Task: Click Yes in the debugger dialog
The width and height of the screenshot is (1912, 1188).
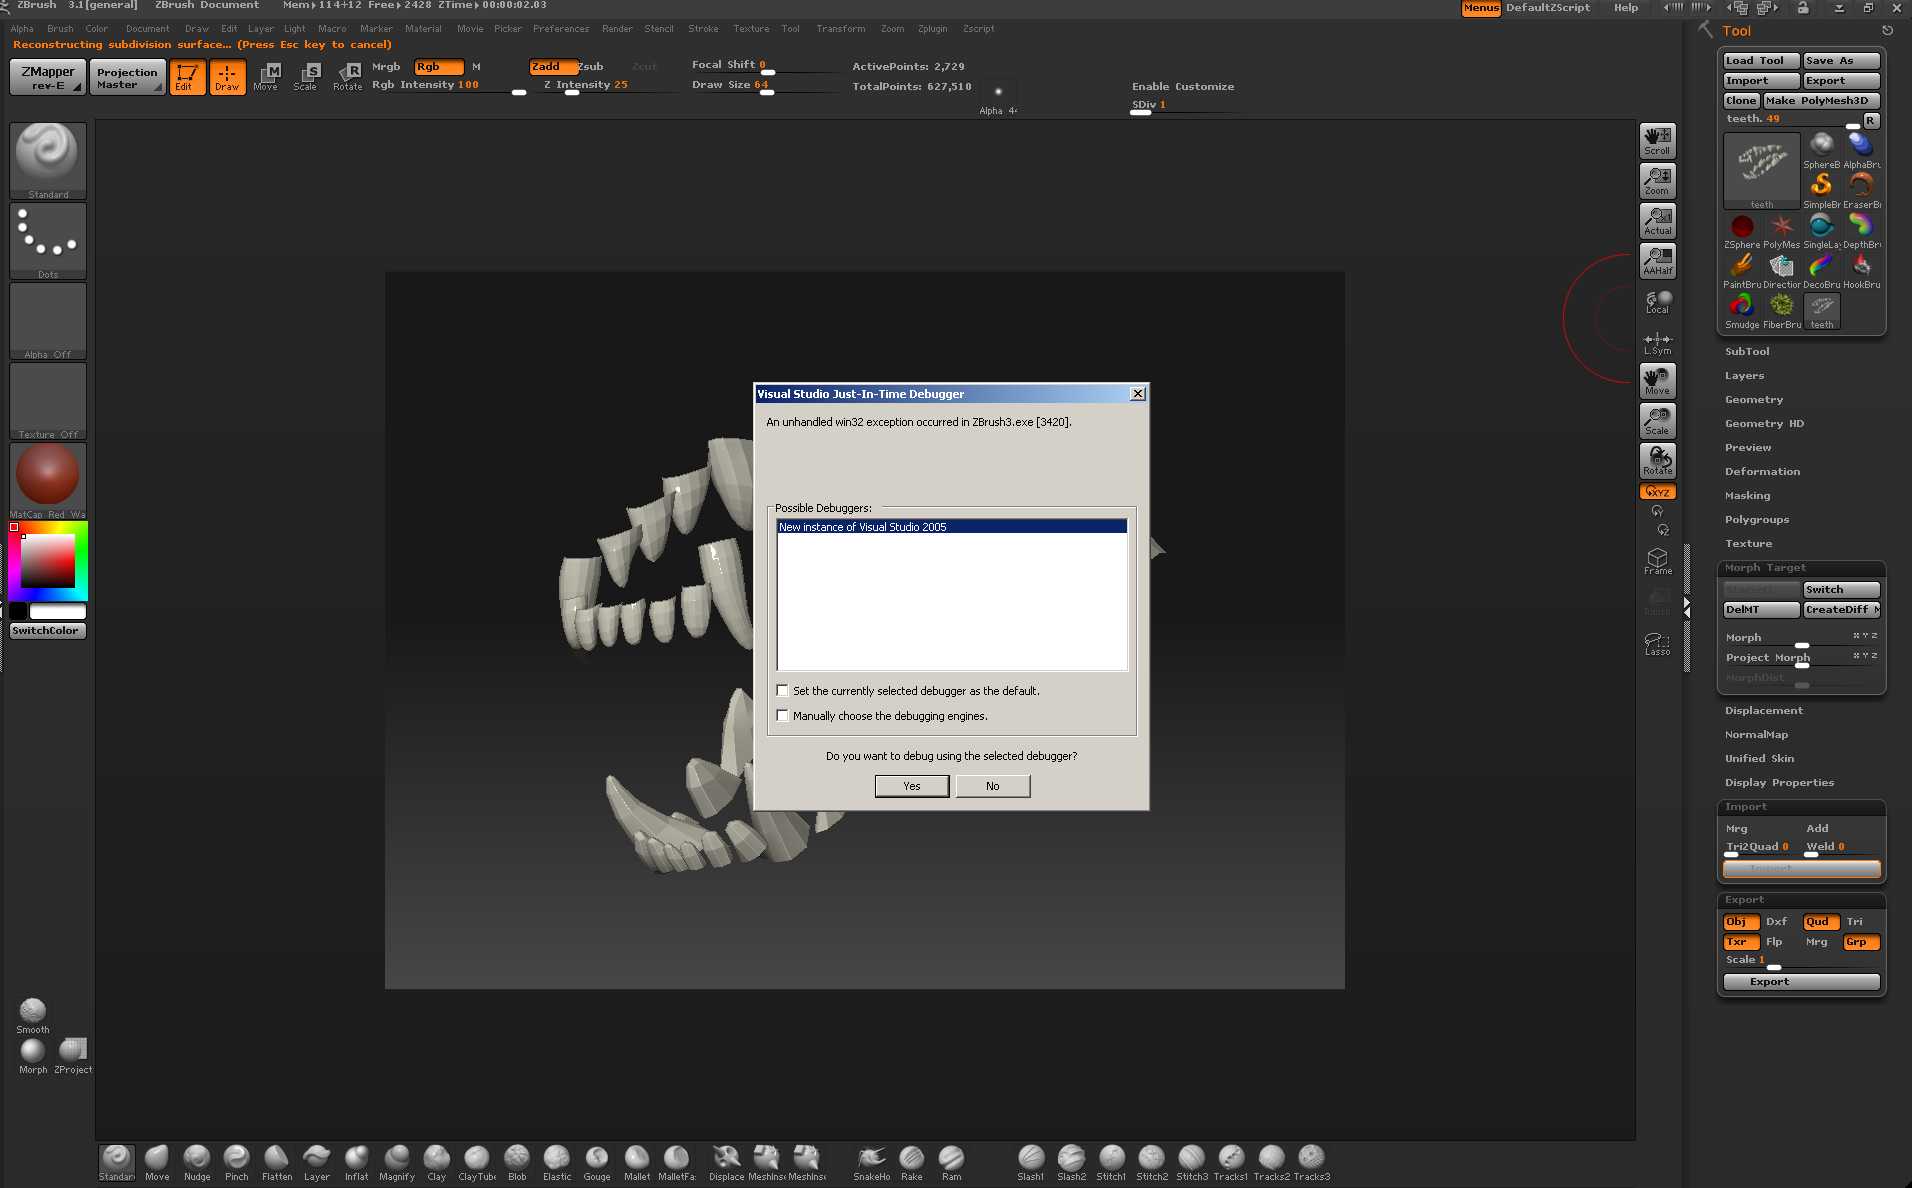Action: (x=911, y=786)
